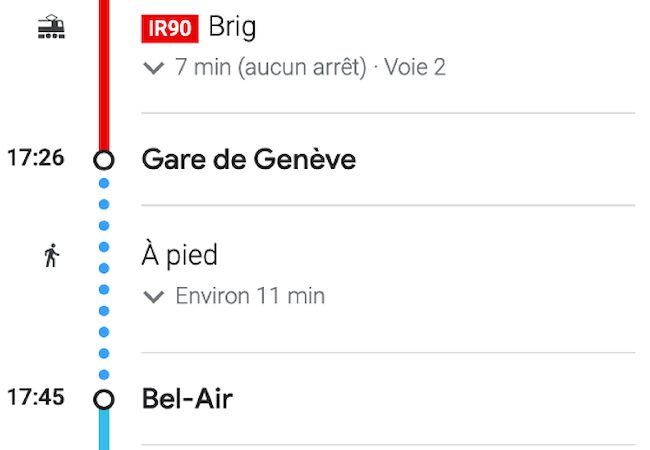Click the "7 min (aucun arrêt)" duration text
The width and height of the screenshot is (650, 450).
pos(270,68)
